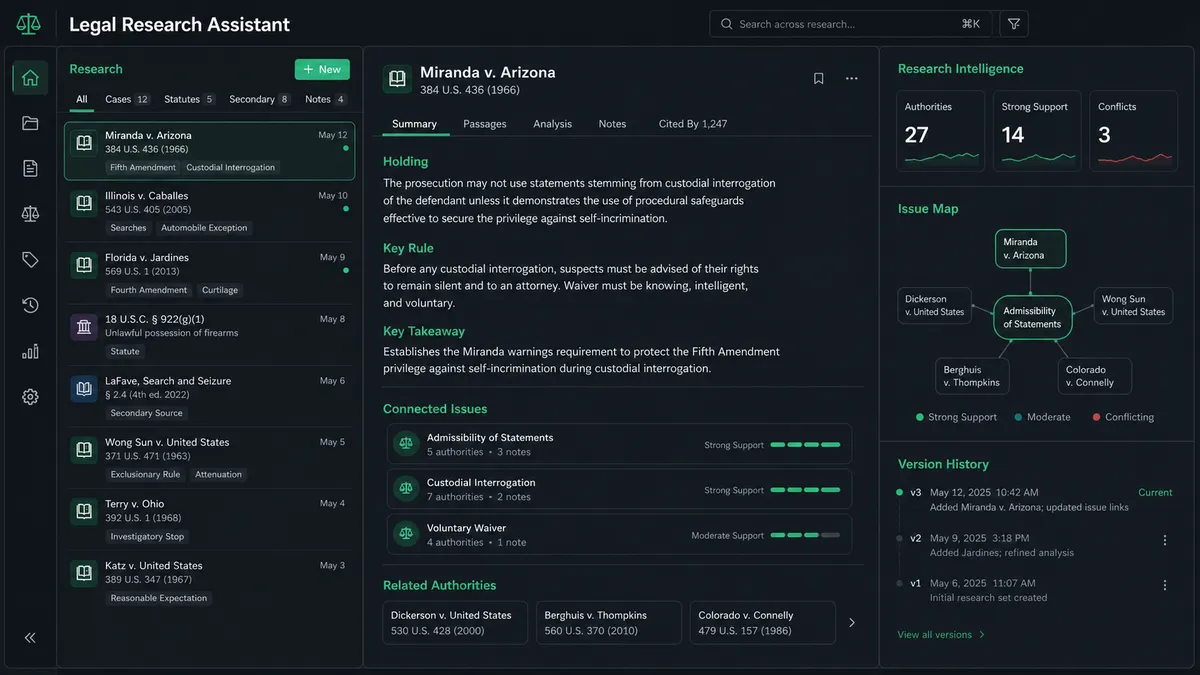Image resolution: width=1200 pixels, height=675 pixels.
Task: Follow the View all versions link
Action: point(941,635)
